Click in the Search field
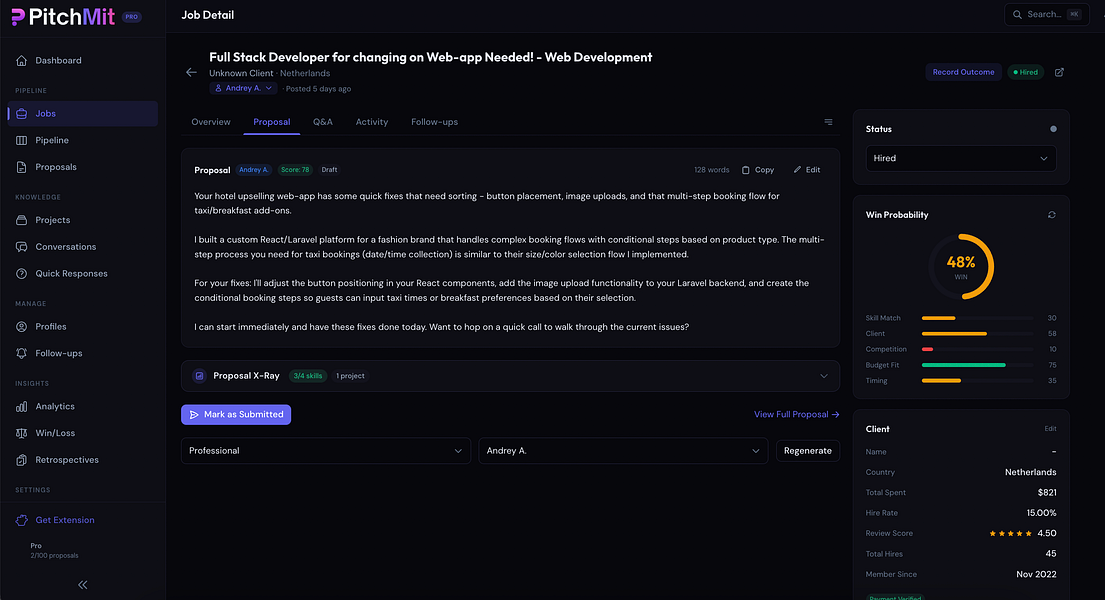This screenshot has height=600, width=1105. tap(1047, 14)
